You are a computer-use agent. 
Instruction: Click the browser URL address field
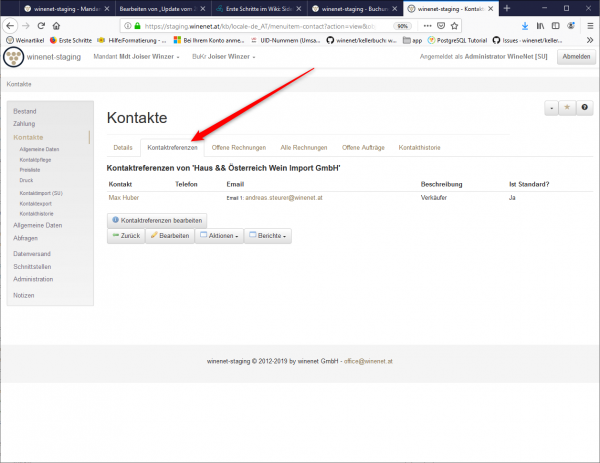(x=250, y=26)
